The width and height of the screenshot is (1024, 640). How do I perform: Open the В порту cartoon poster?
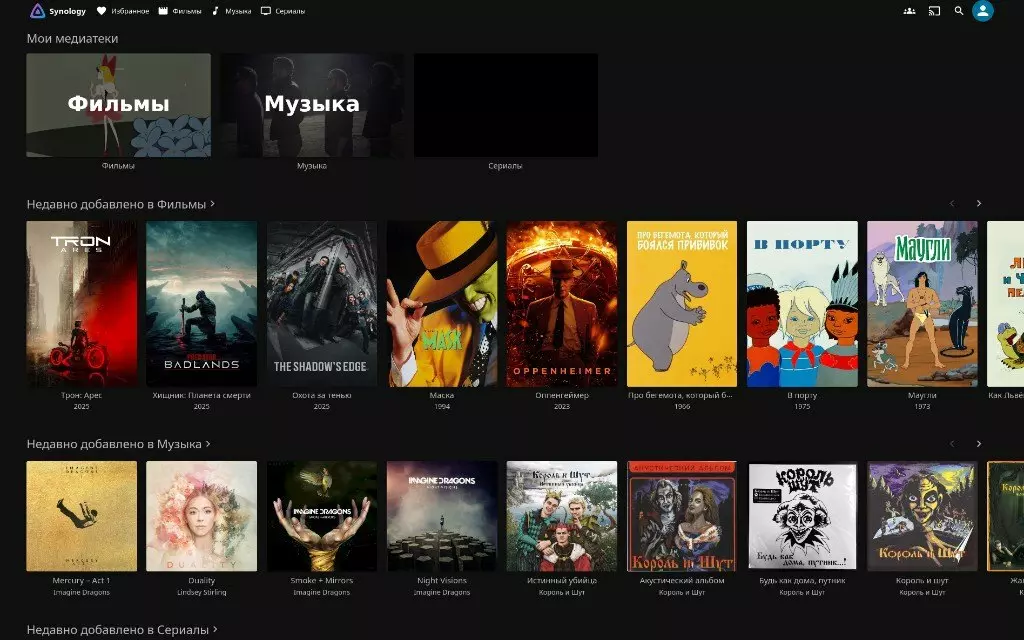click(x=802, y=304)
